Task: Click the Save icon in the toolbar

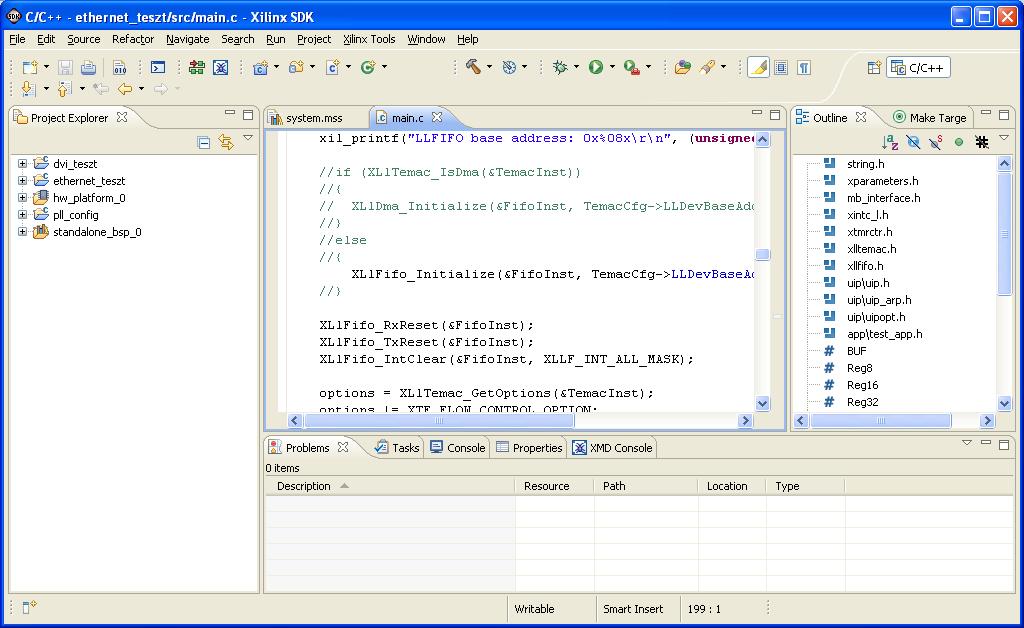Action: pos(65,67)
